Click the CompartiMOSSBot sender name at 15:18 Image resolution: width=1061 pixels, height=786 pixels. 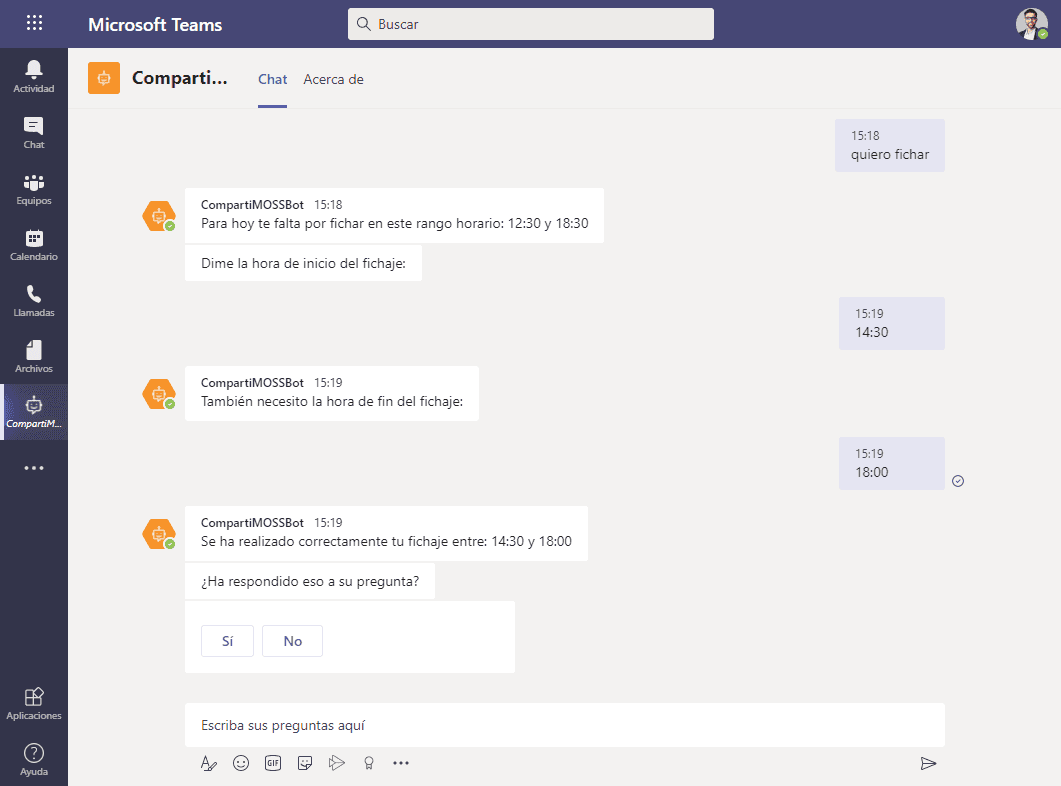(252, 204)
